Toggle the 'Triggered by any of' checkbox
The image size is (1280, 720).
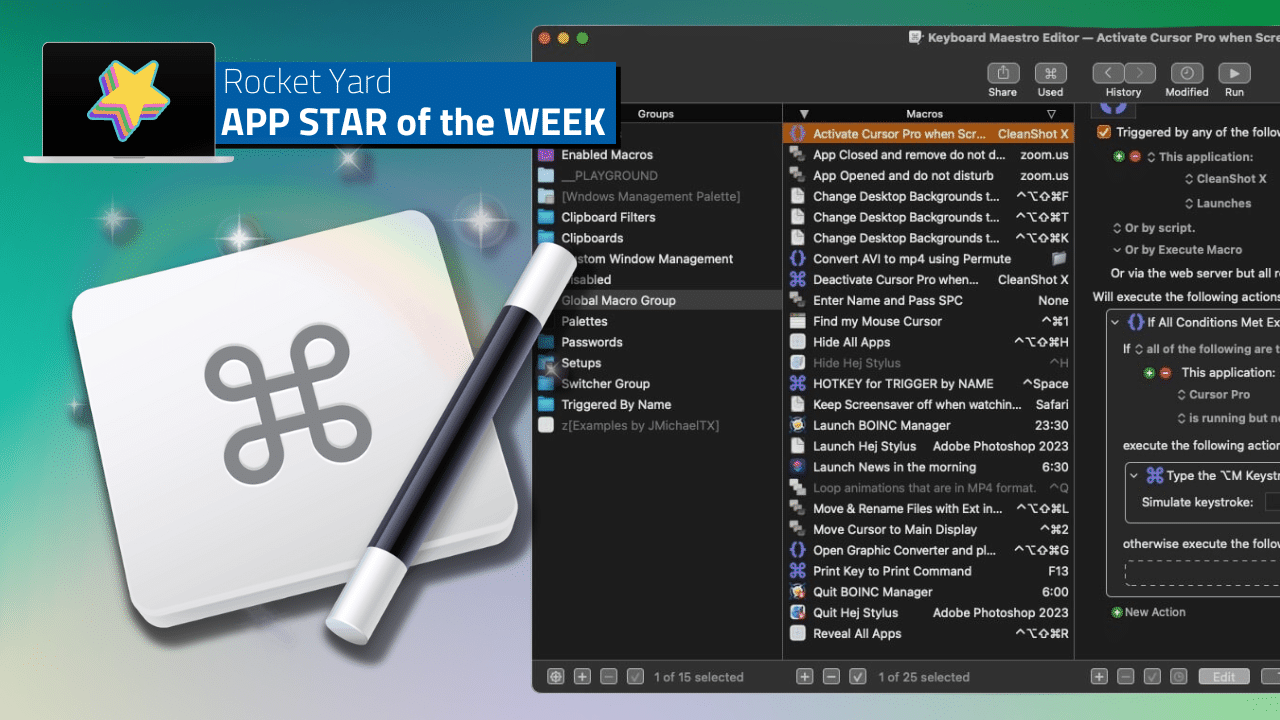[1104, 132]
